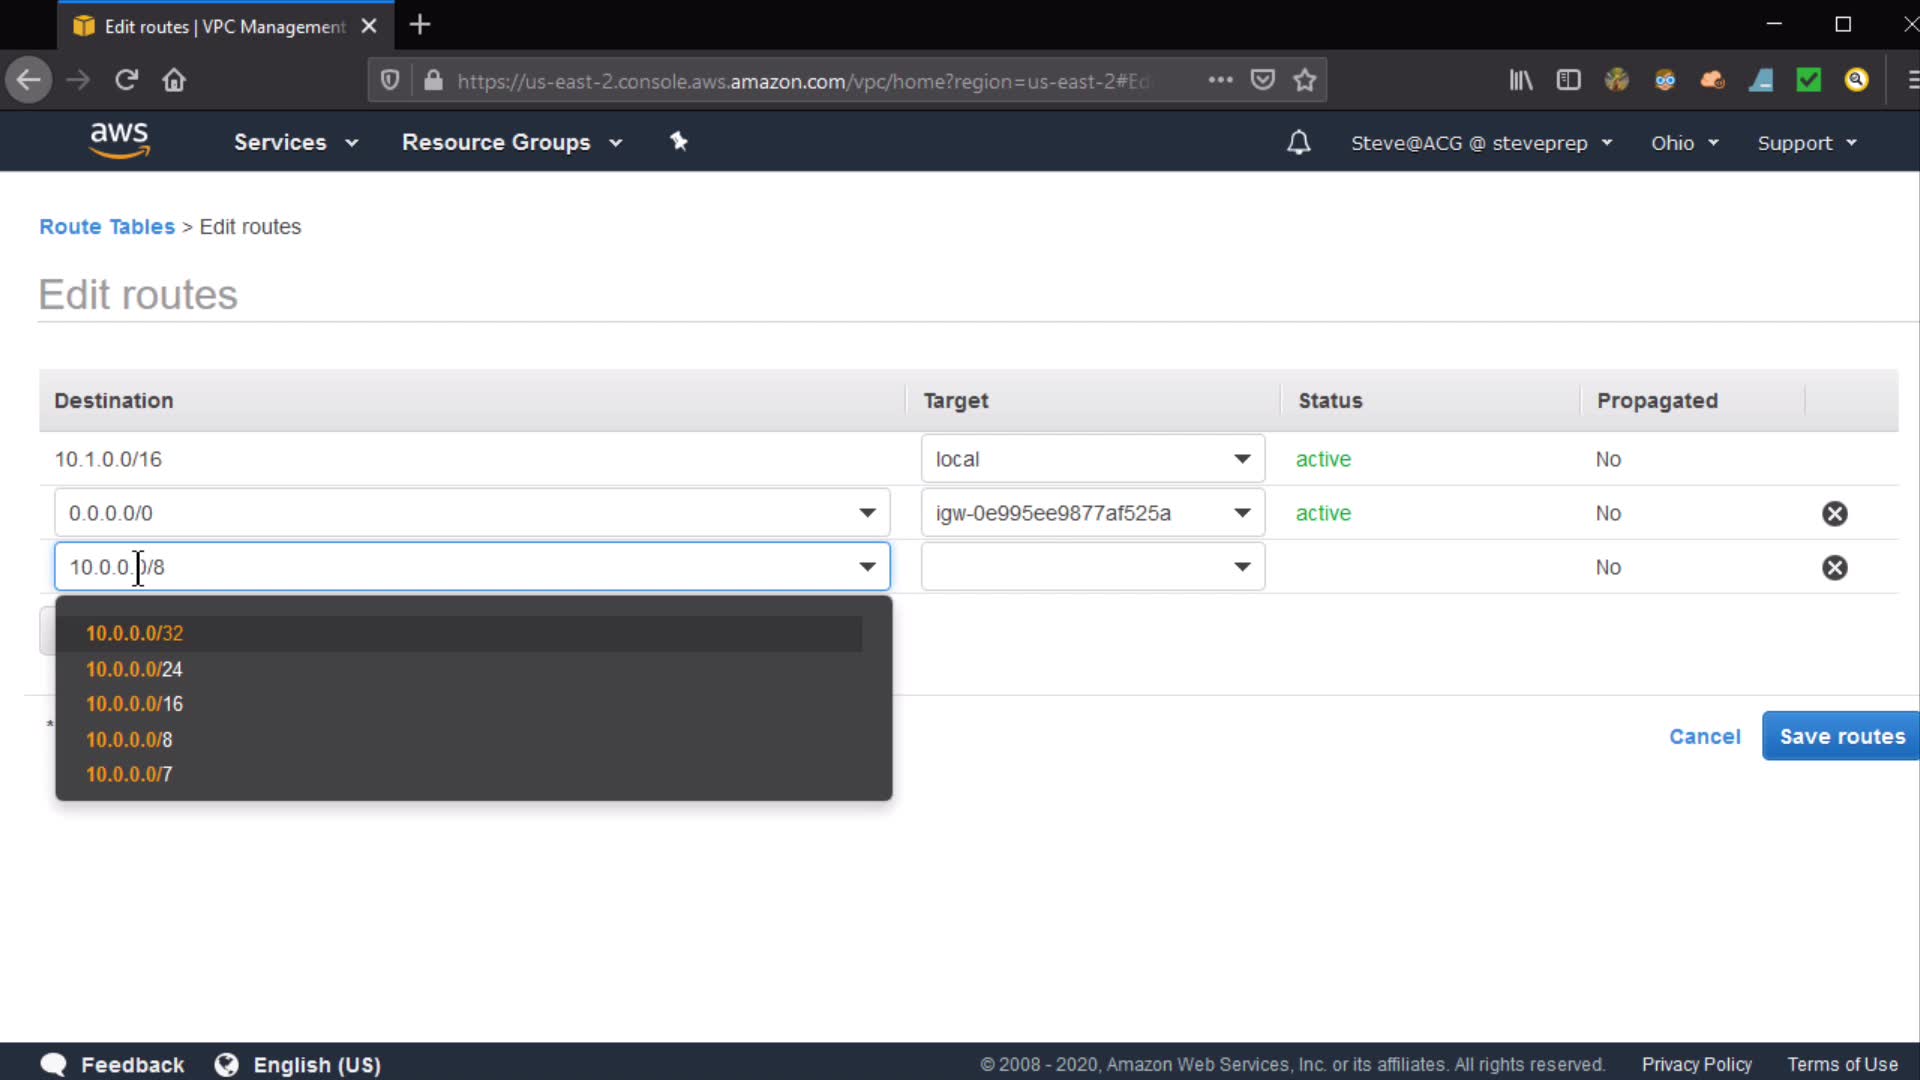
Task: Bookmark this page with star icon
Action: tap(1304, 80)
